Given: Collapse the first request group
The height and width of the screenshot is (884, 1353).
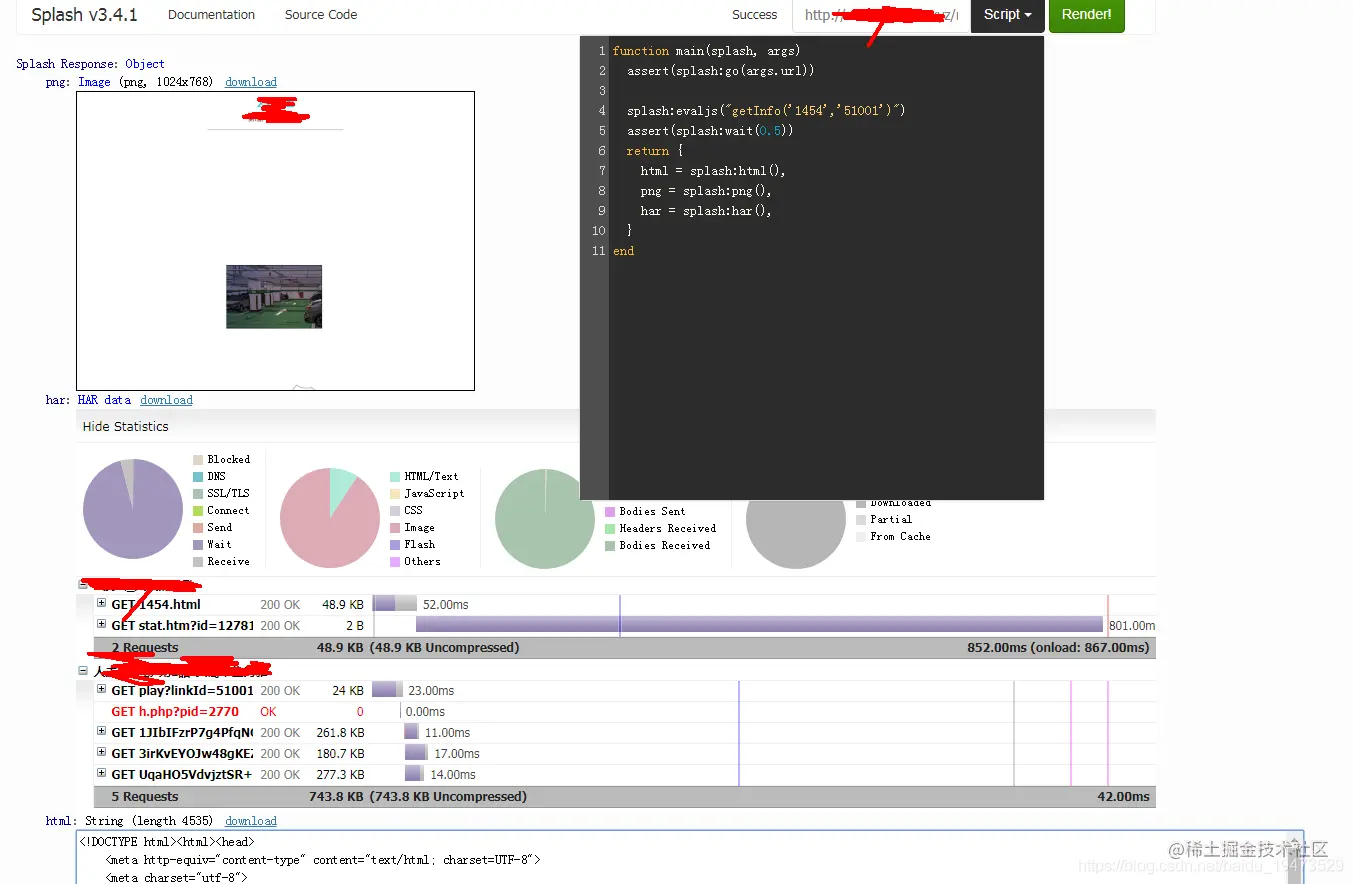Looking at the screenshot, I should coord(85,583).
